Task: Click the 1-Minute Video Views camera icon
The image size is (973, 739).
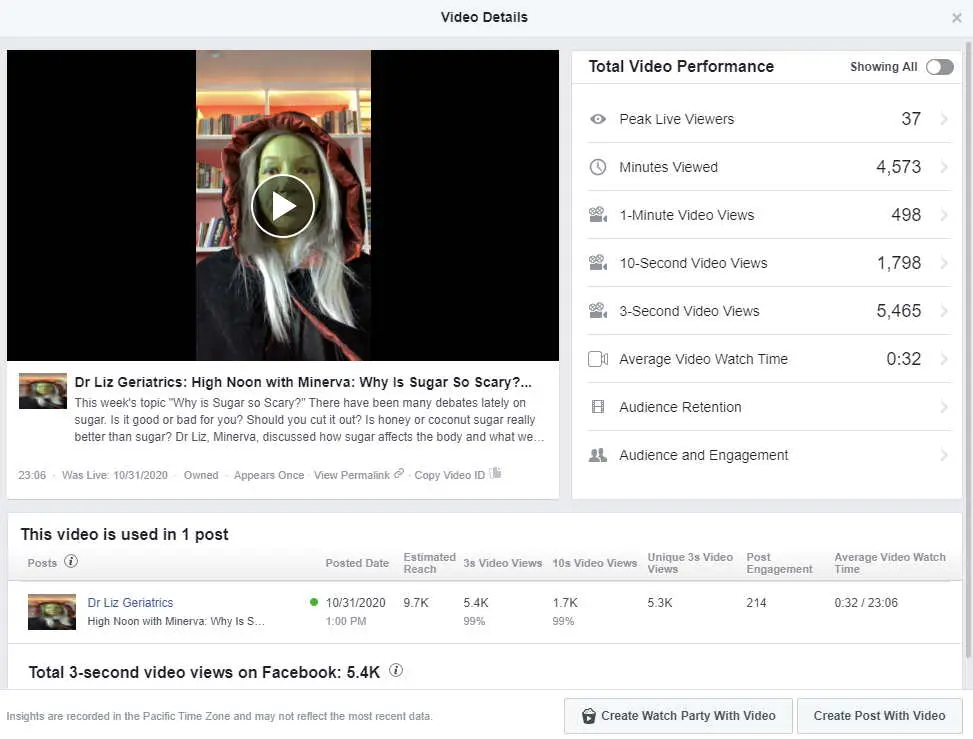Action: click(598, 215)
